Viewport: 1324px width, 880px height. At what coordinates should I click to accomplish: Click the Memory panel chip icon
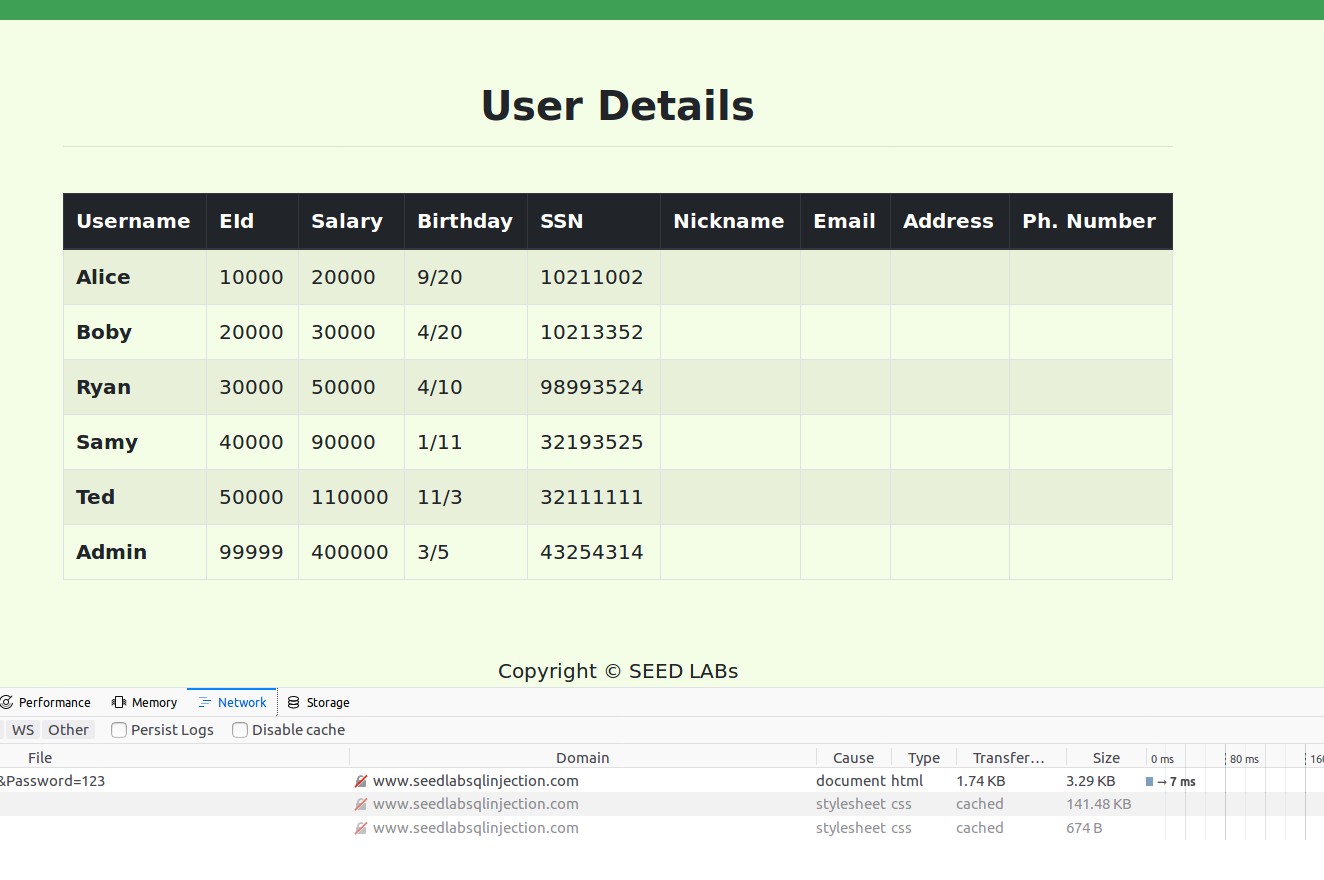(x=119, y=703)
